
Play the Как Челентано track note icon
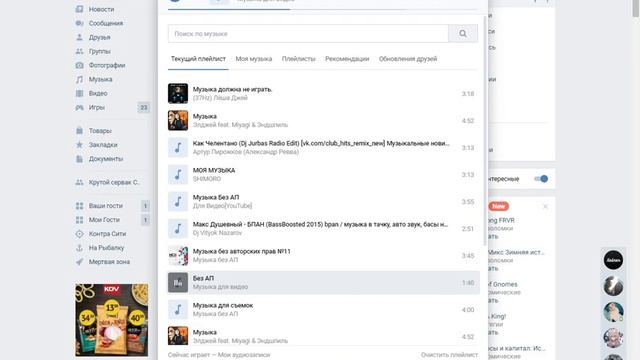coord(178,148)
